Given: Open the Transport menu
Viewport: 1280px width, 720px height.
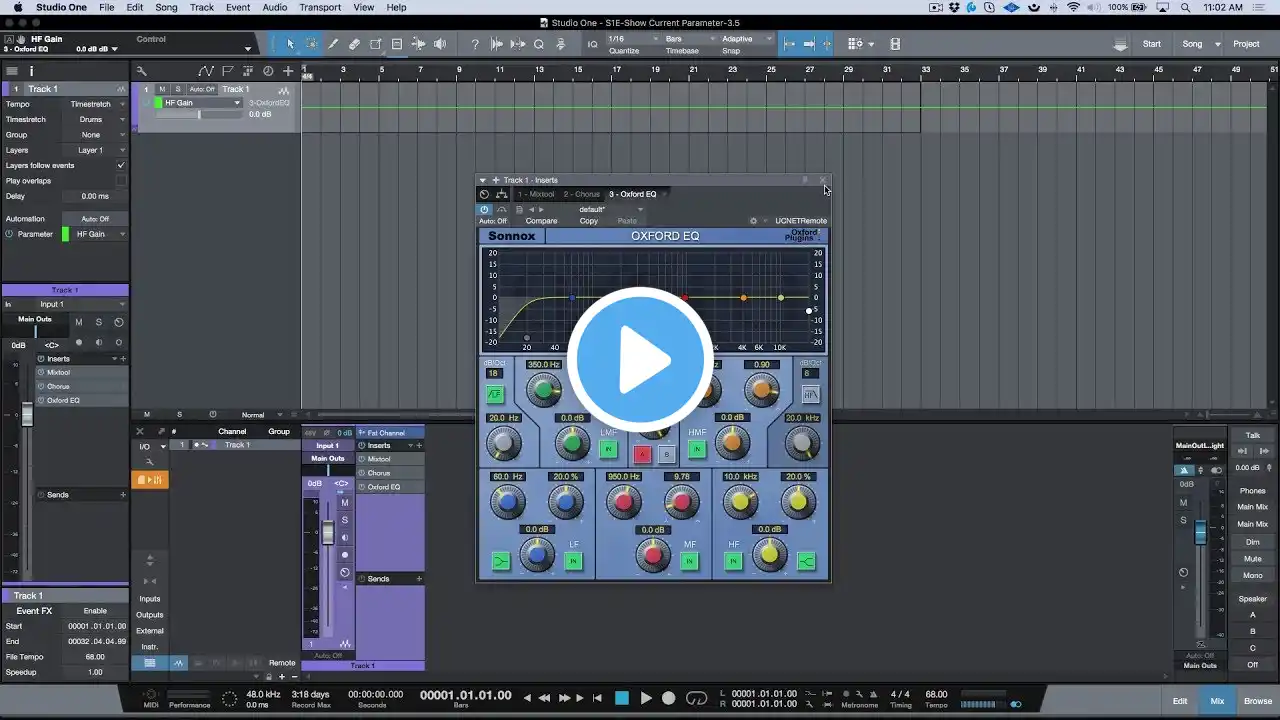Looking at the screenshot, I should click(x=320, y=7).
